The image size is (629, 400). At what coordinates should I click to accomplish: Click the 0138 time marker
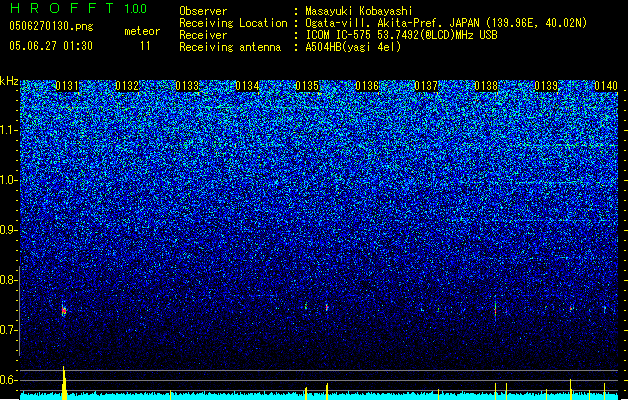[x=486, y=86]
